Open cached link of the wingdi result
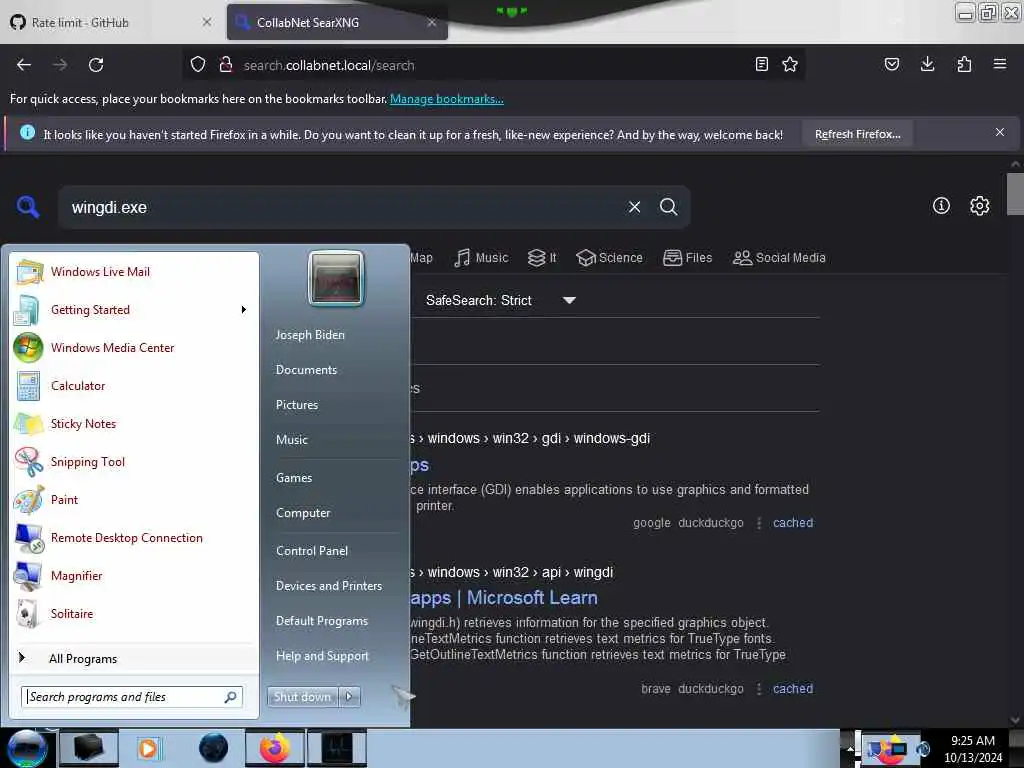The height and width of the screenshot is (768, 1024). pos(793,688)
